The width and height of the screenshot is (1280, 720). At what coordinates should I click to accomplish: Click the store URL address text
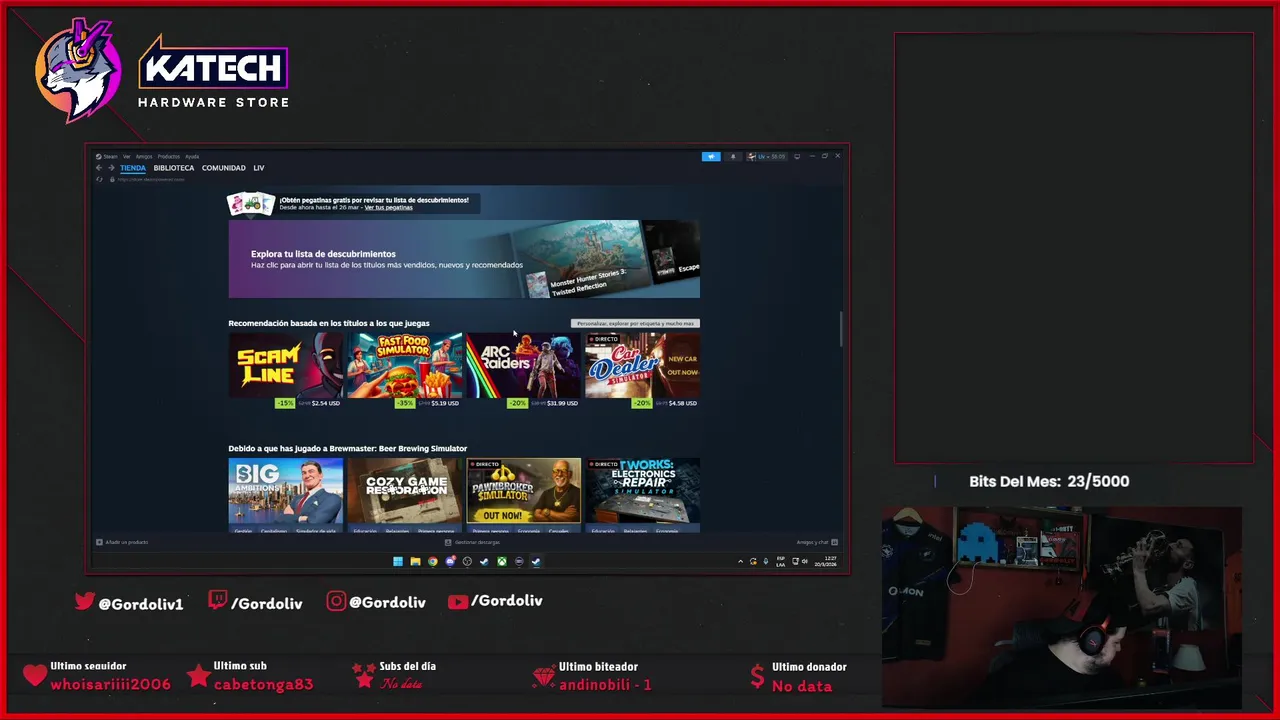click(151, 179)
